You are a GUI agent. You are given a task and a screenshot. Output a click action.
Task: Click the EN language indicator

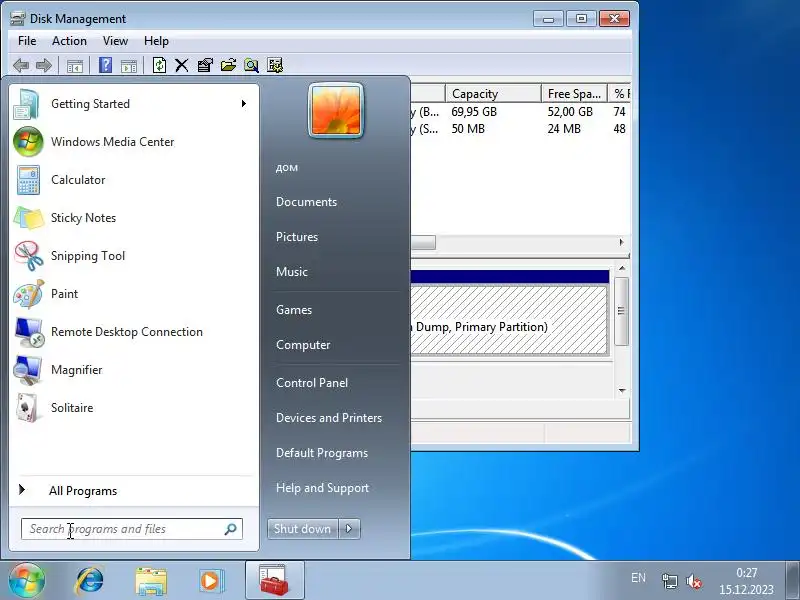[638, 578]
